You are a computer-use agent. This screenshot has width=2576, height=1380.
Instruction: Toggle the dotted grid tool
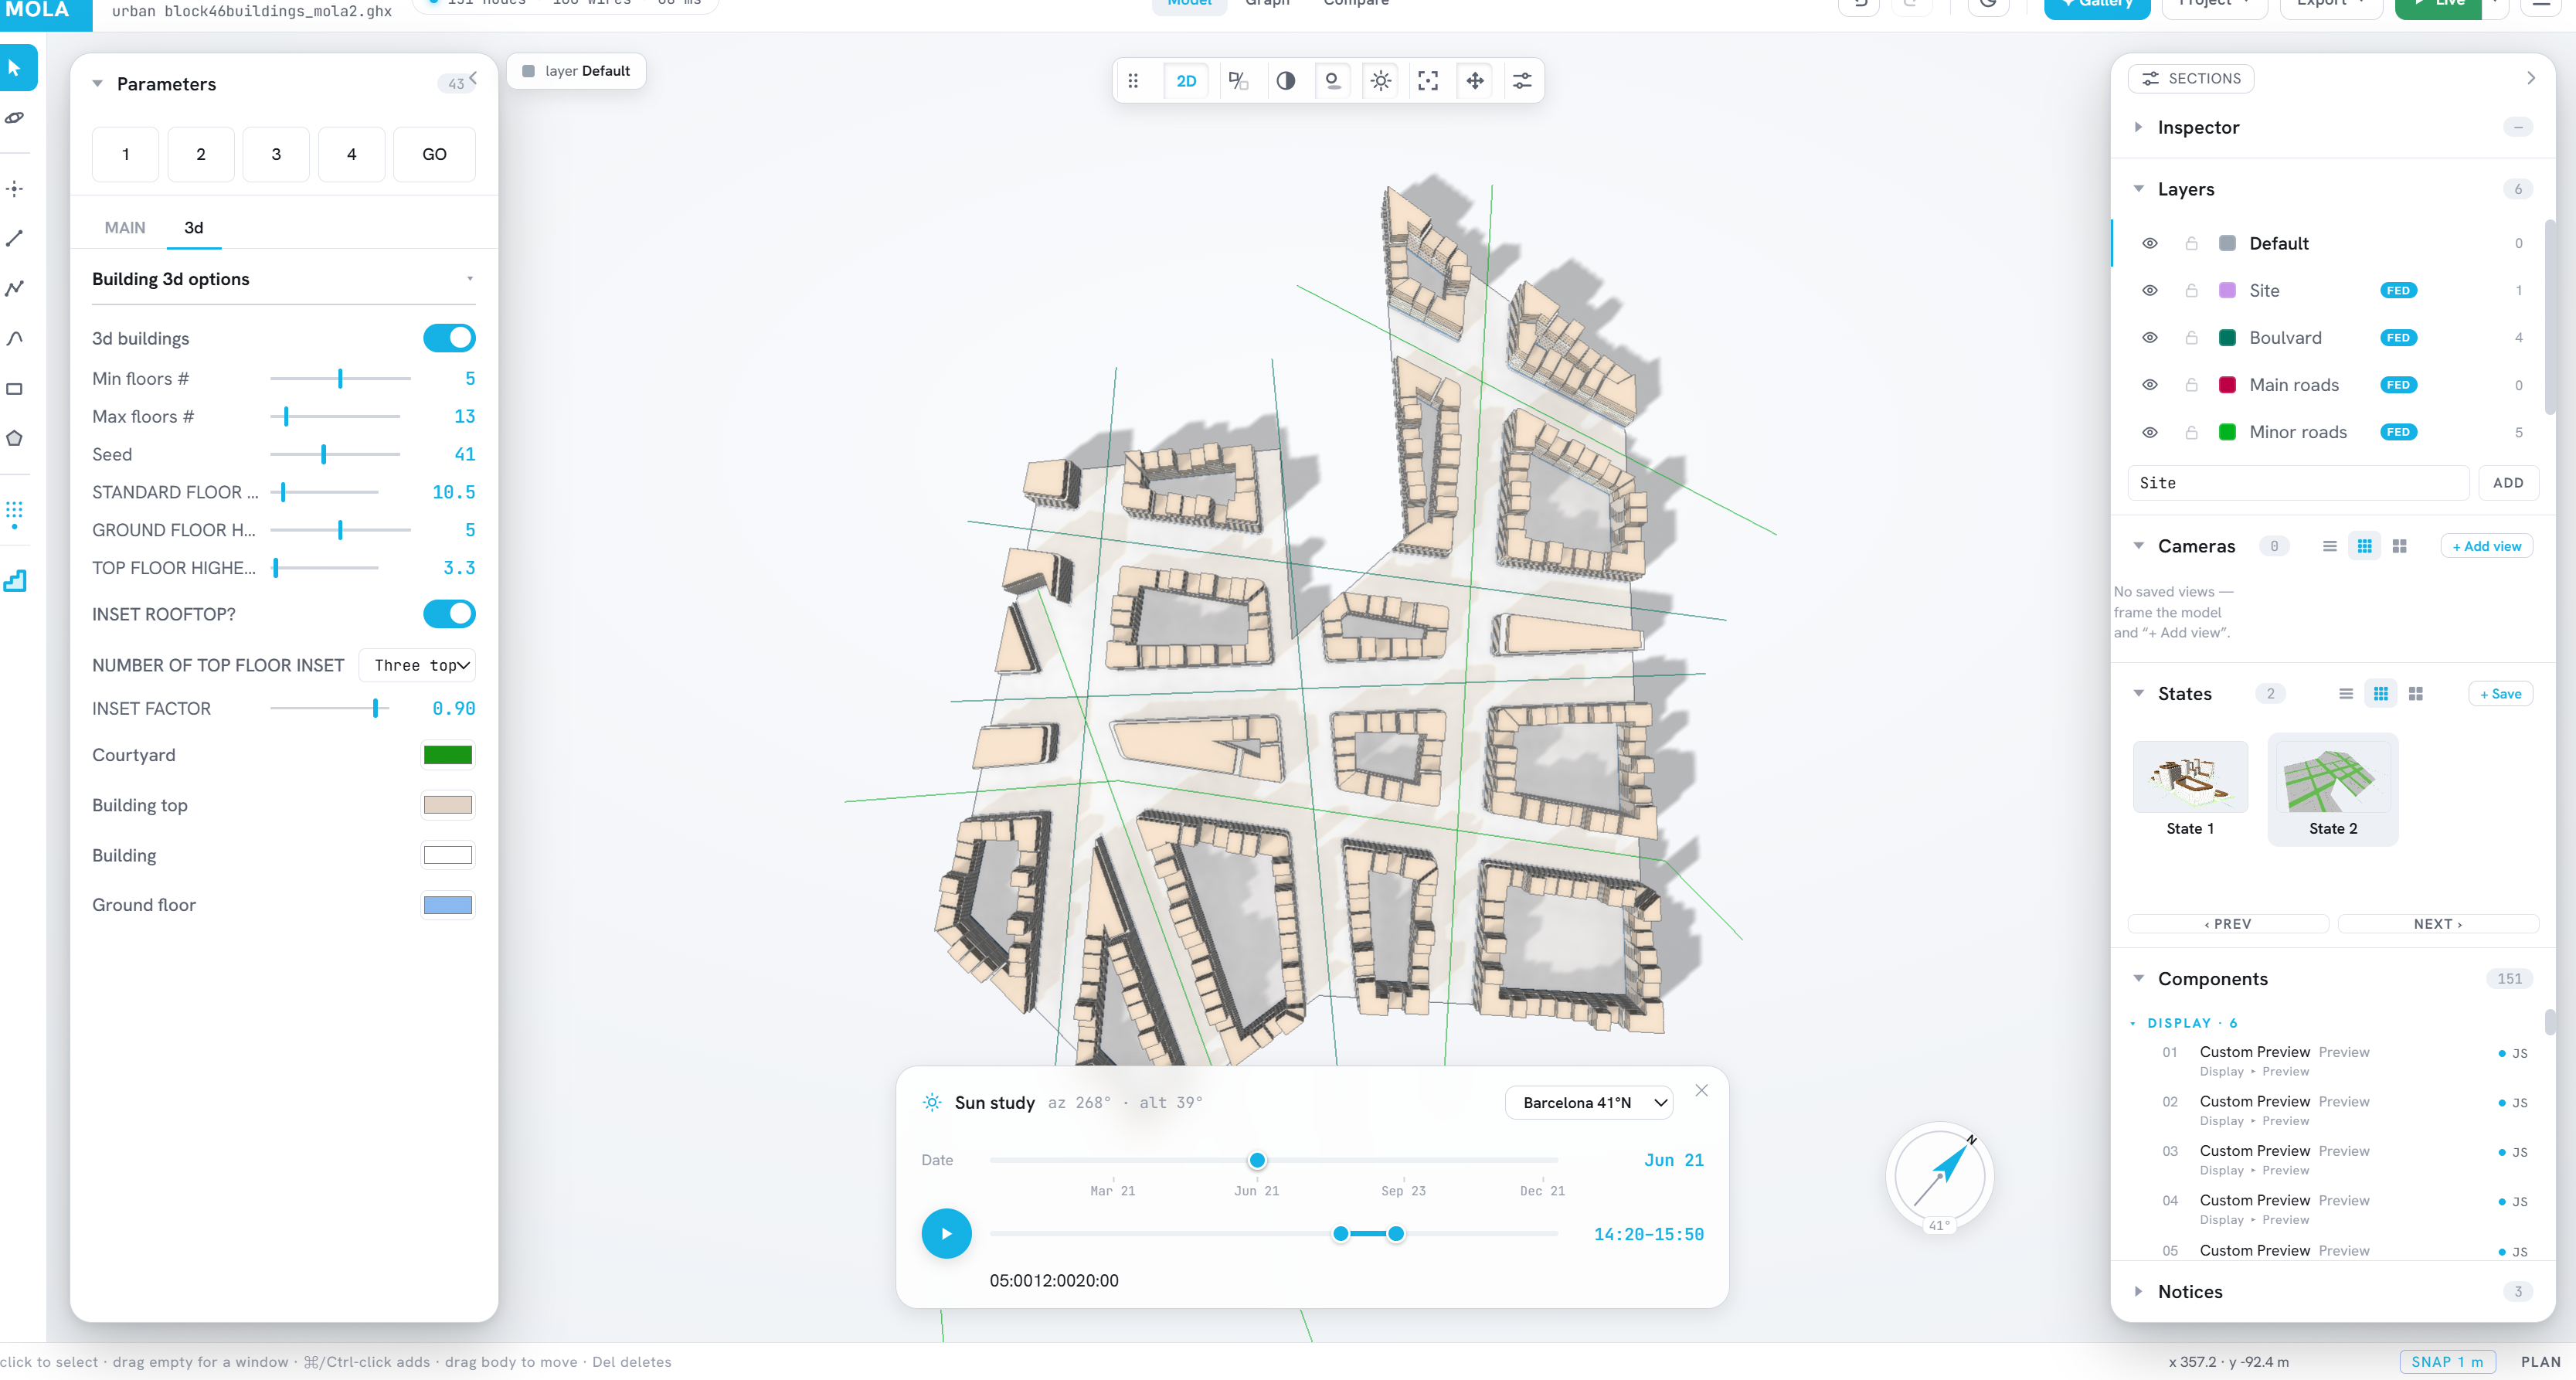pos(15,513)
